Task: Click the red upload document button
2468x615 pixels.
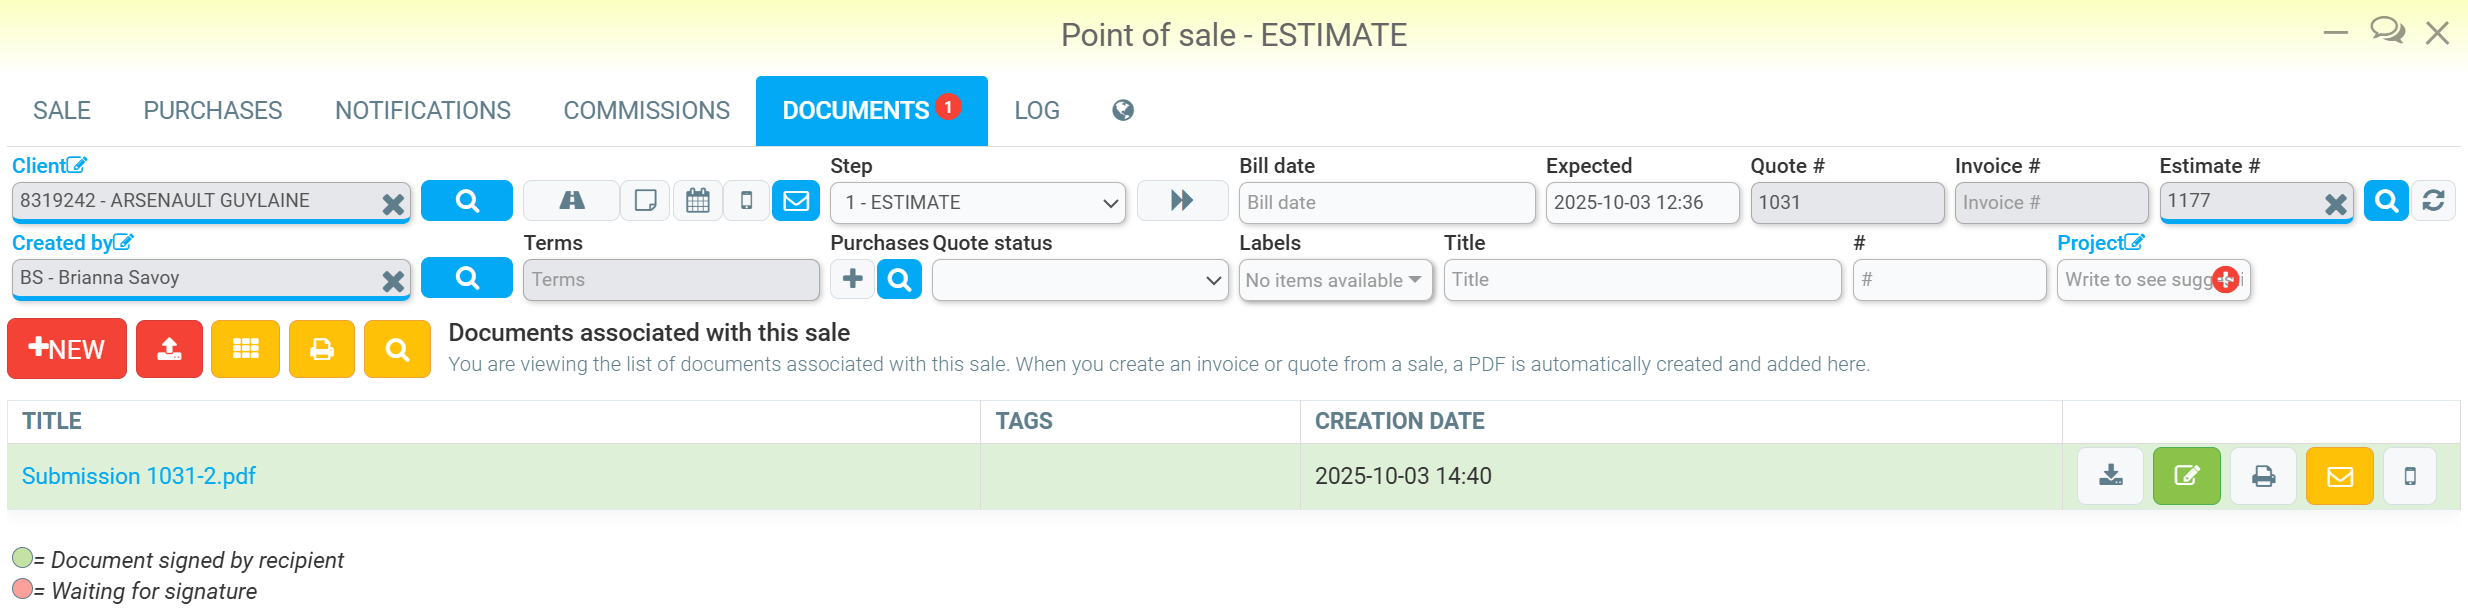Action: tap(169, 349)
